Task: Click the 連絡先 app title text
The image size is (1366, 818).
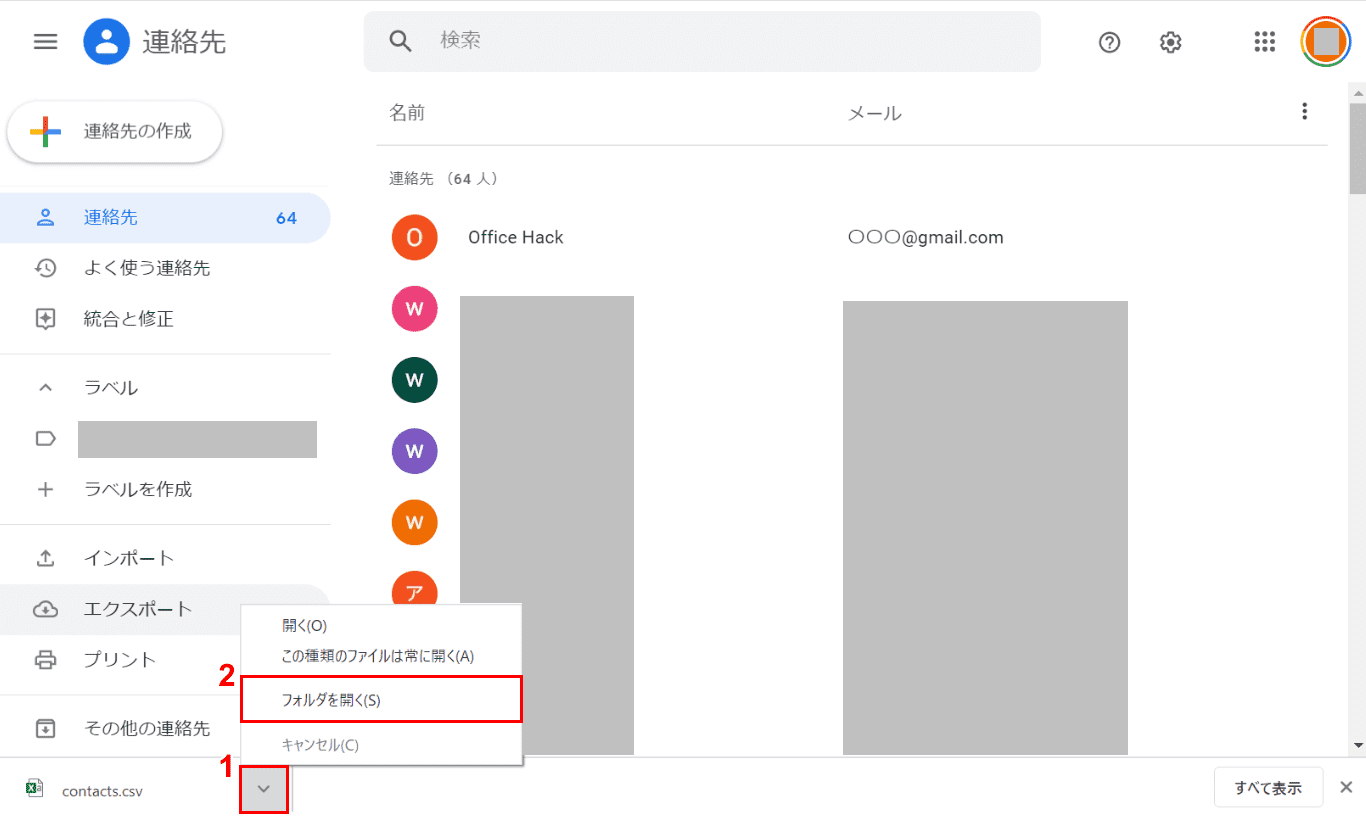Action: coord(184,42)
